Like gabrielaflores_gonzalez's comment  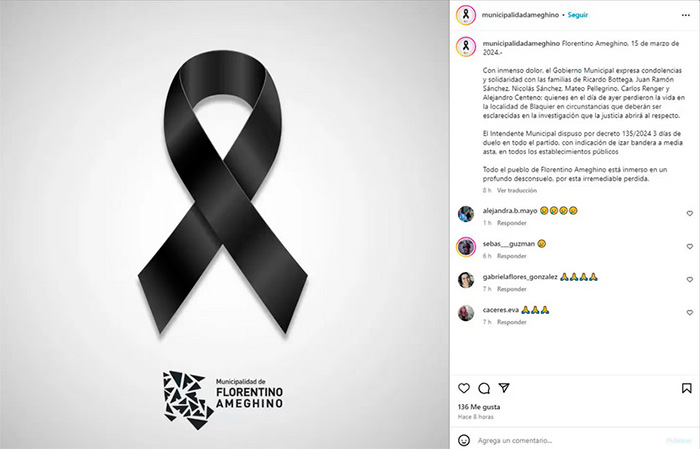pyautogui.click(x=689, y=280)
